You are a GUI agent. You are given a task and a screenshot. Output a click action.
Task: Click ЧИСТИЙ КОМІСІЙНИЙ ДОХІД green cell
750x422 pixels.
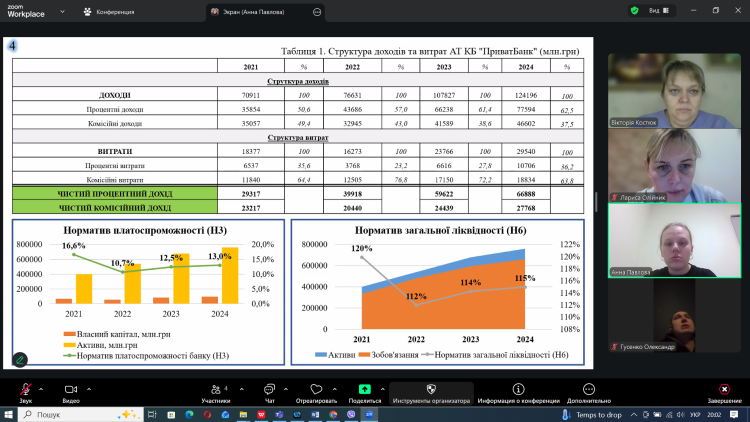[115, 208]
